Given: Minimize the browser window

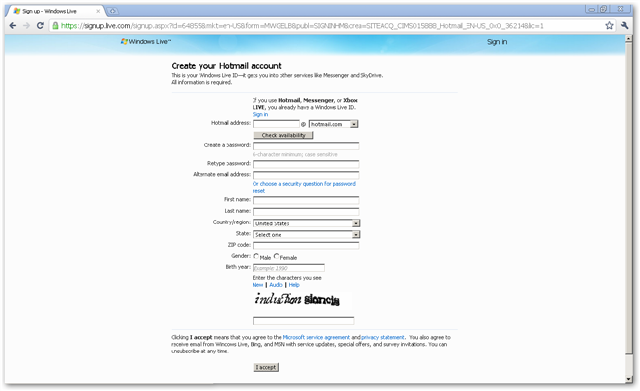Looking at the screenshot, I should pos(591,9).
